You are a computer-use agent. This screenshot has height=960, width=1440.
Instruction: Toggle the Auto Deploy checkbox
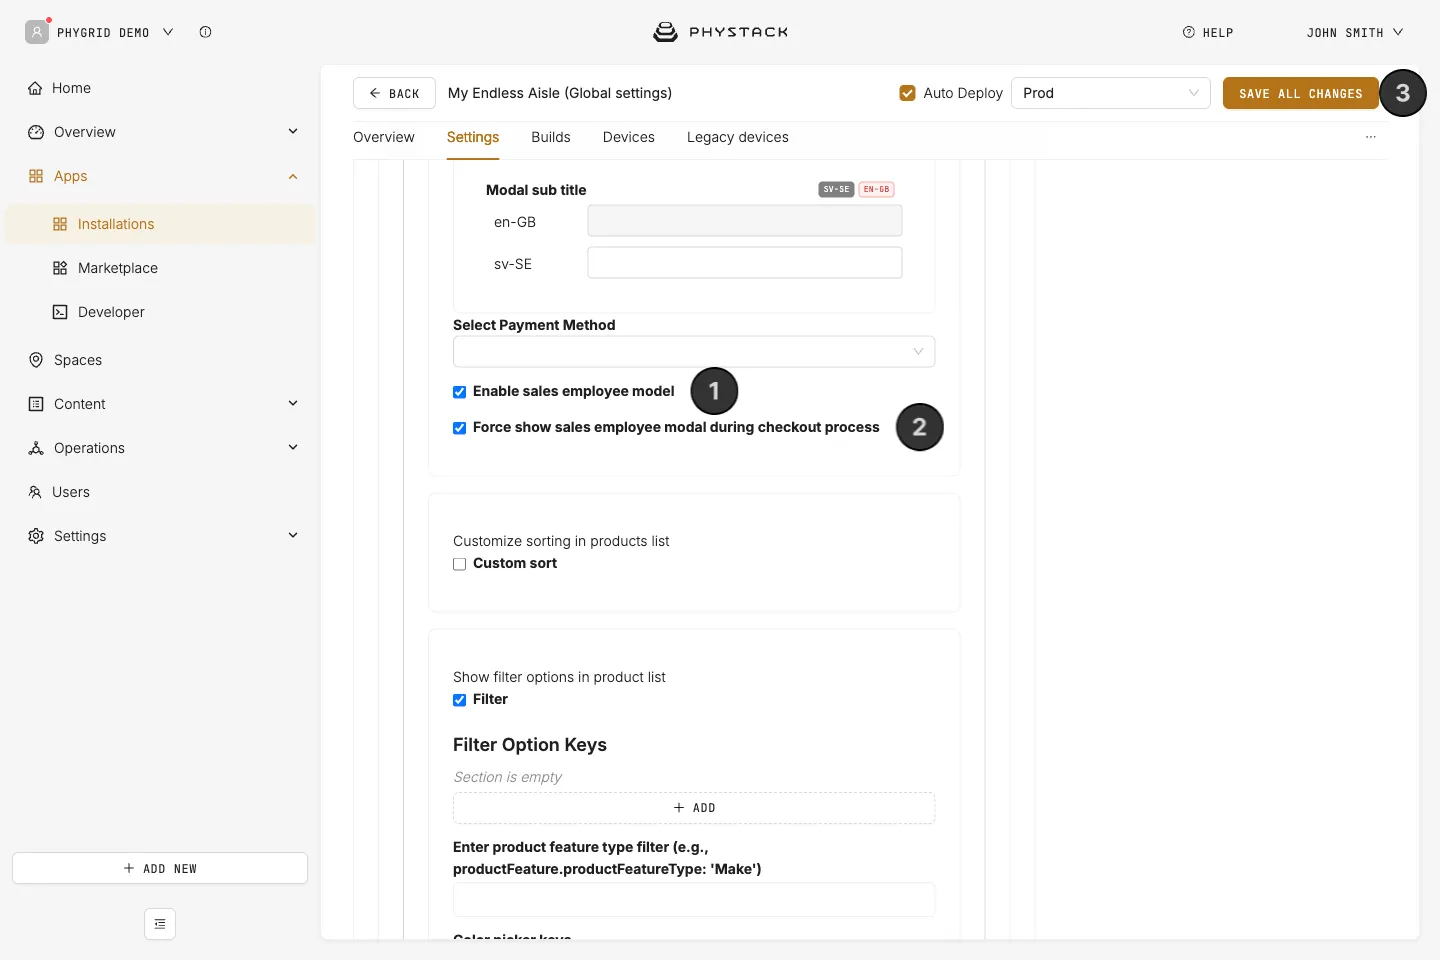pyautogui.click(x=908, y=93)
